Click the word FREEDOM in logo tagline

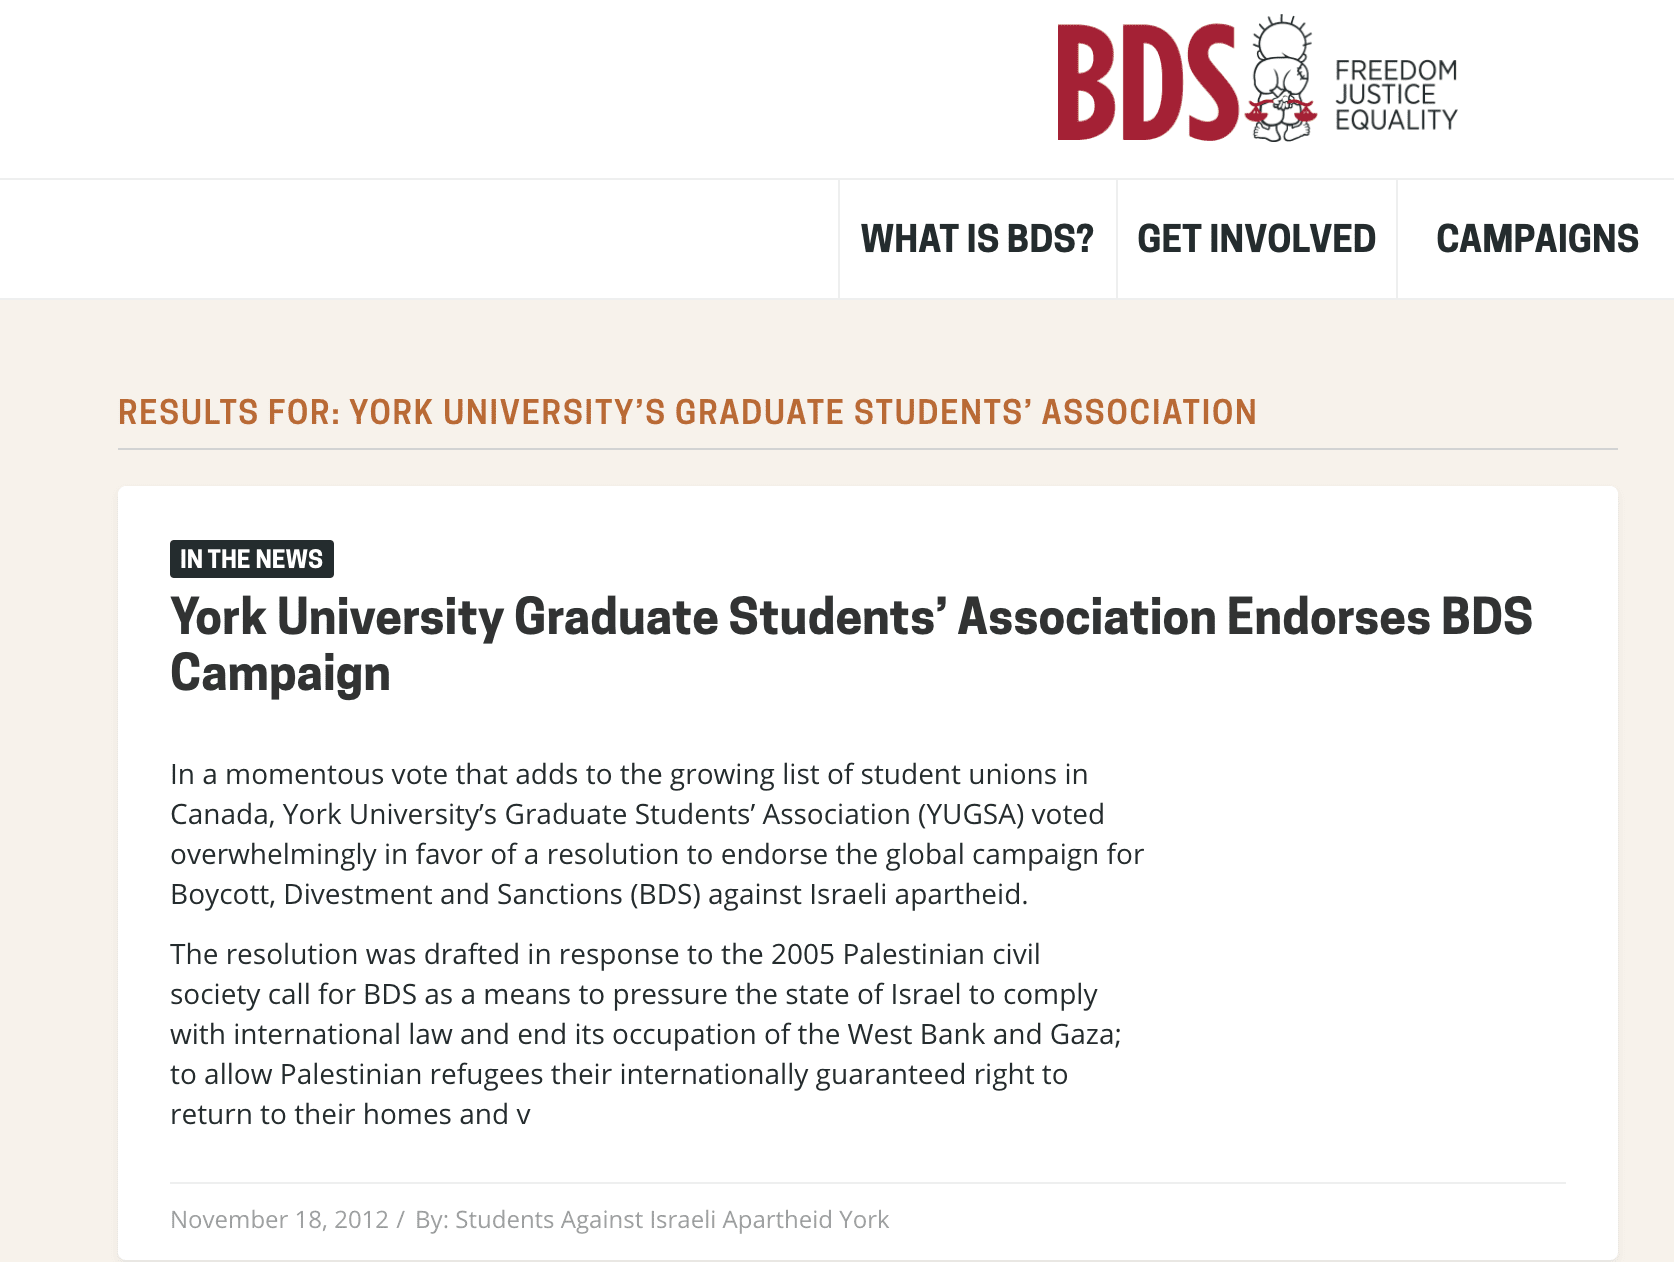point(1396,70)
